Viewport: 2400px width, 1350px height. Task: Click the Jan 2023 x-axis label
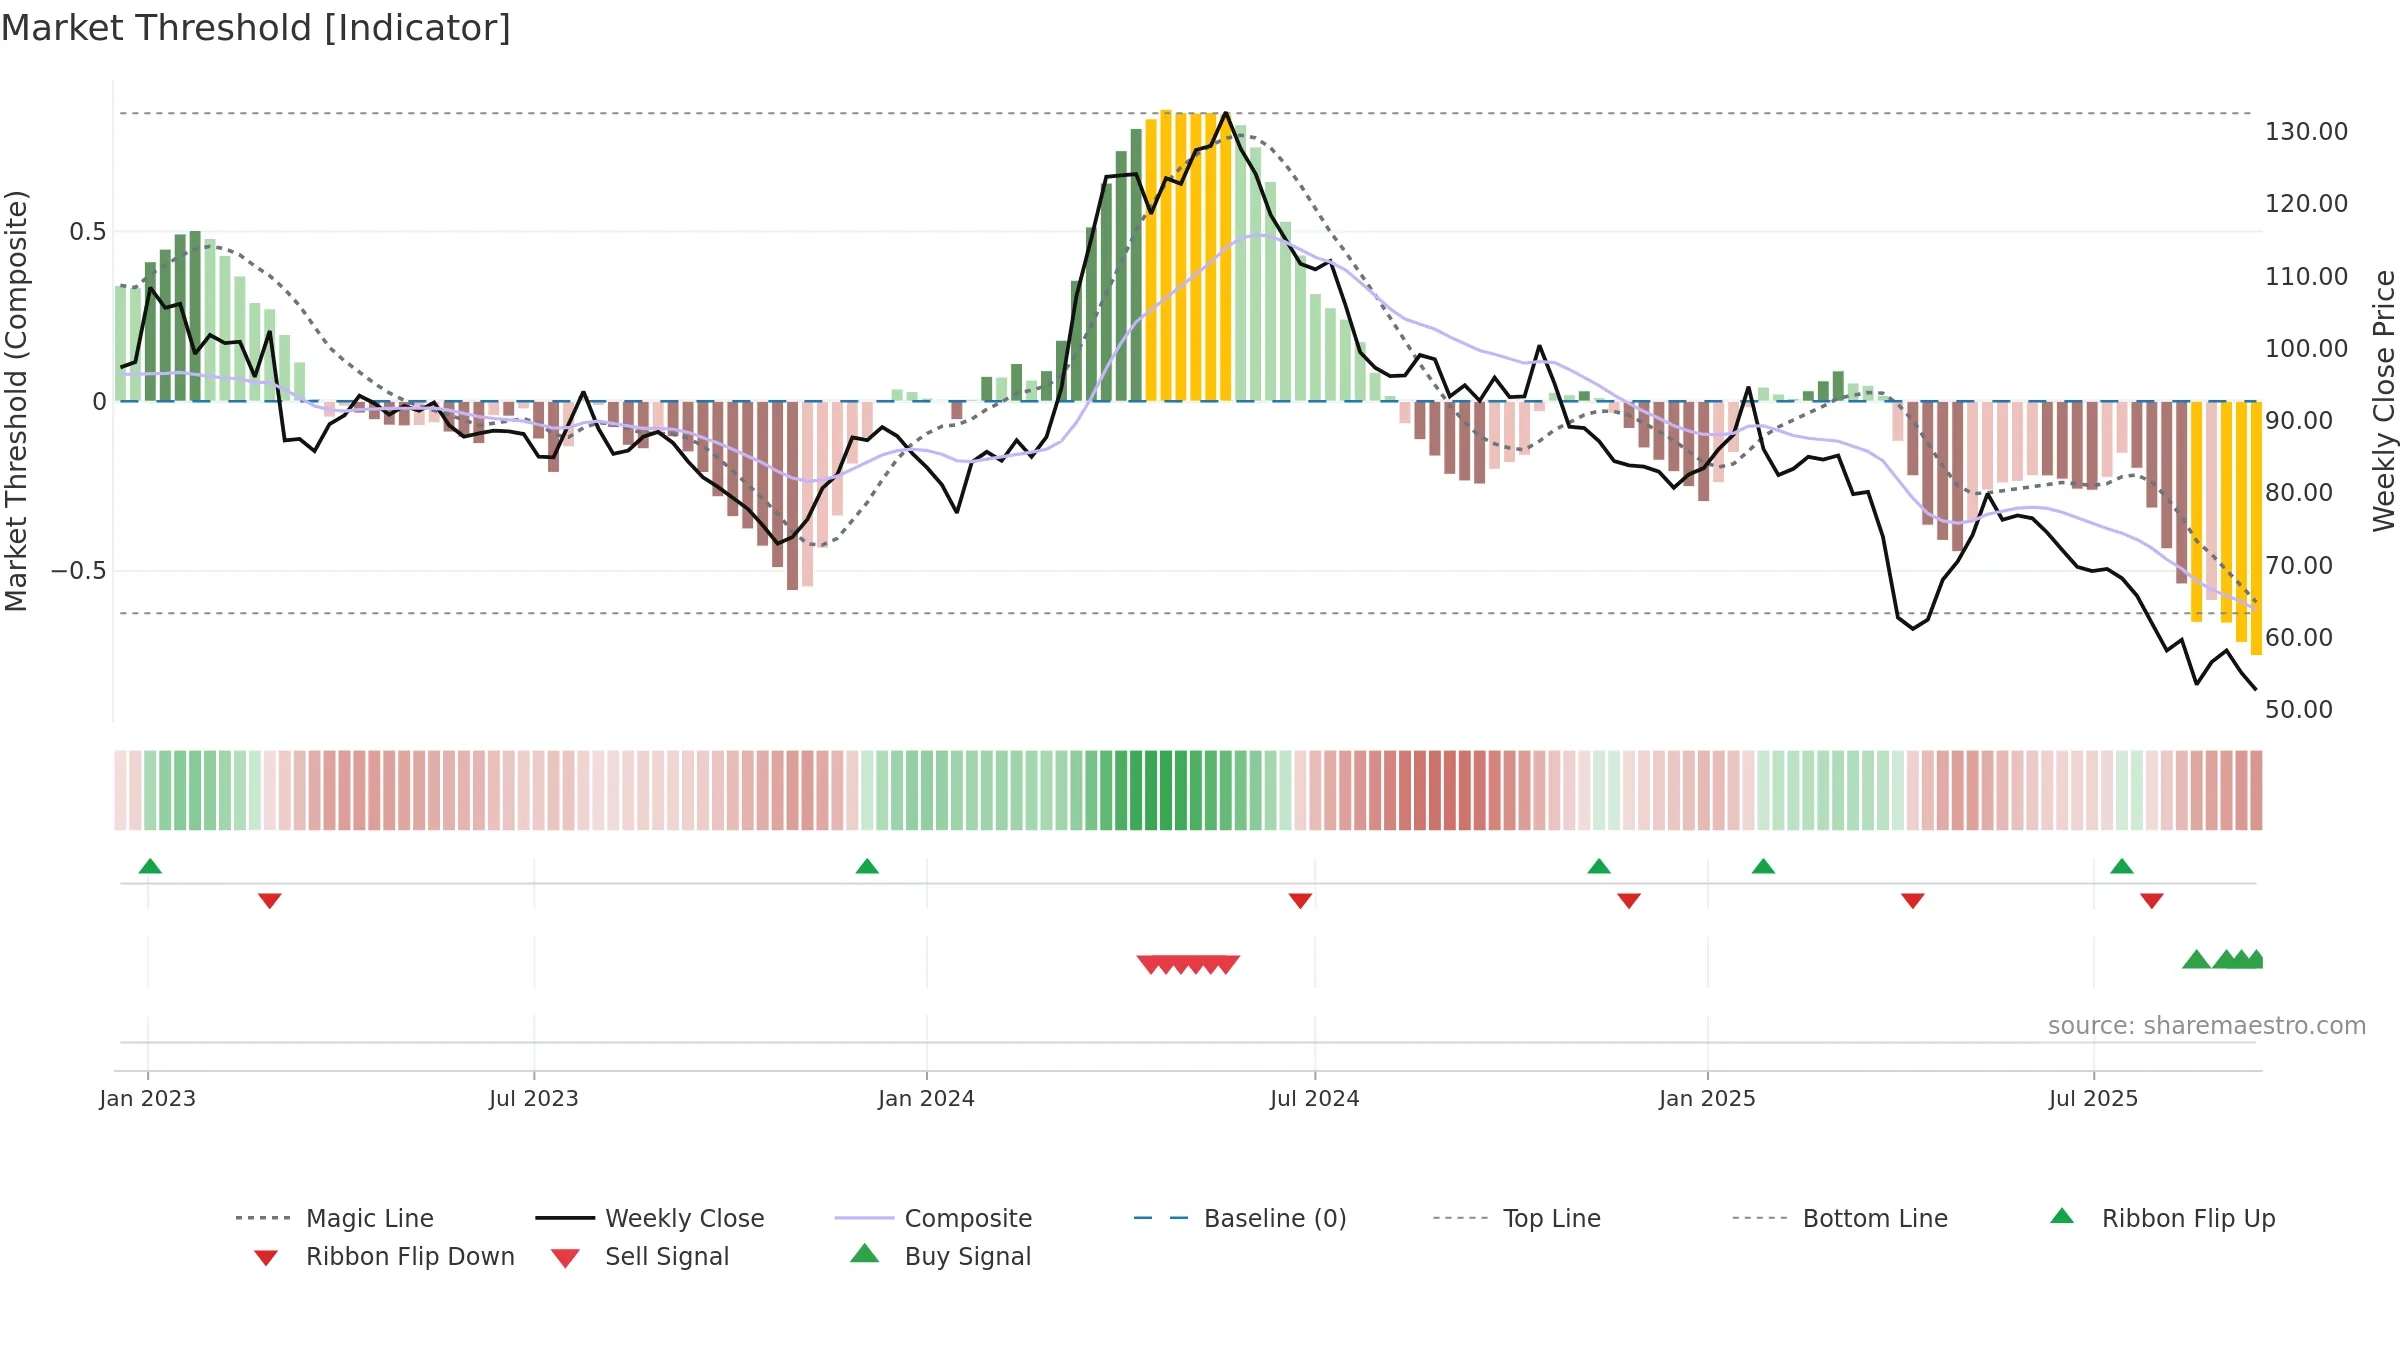coord(148,1099)
